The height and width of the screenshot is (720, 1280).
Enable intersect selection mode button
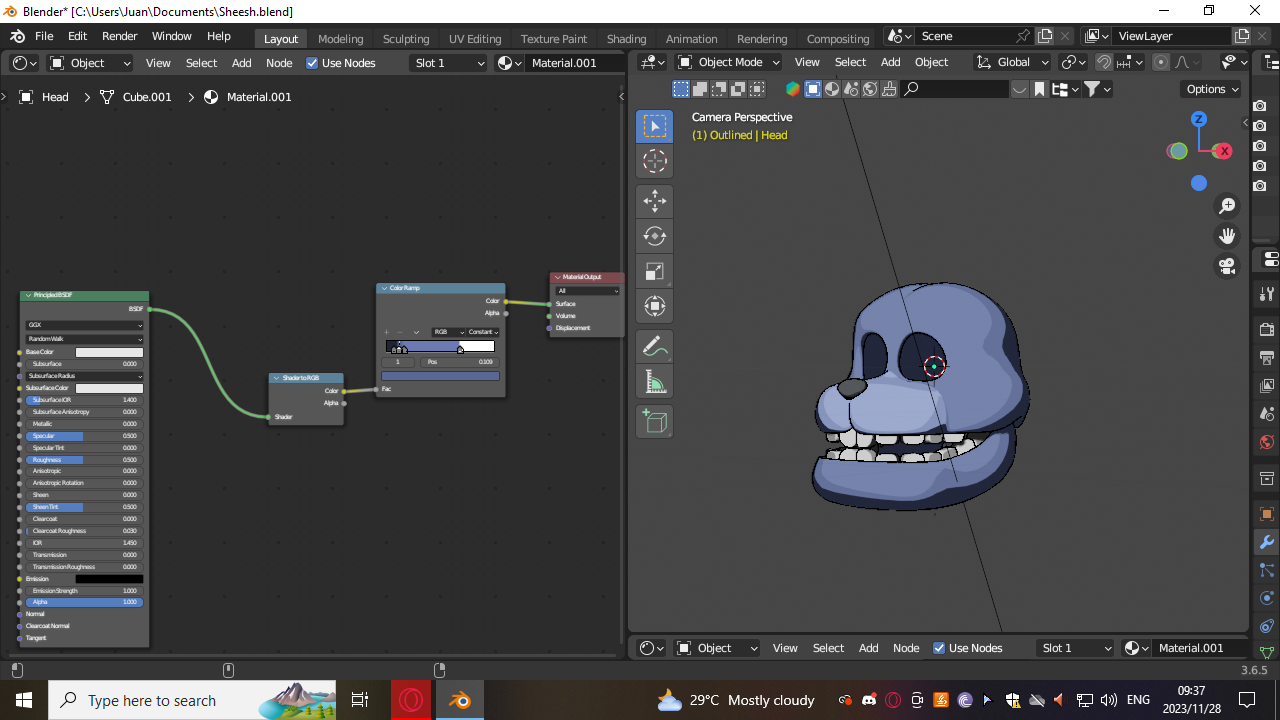point(757,89)
